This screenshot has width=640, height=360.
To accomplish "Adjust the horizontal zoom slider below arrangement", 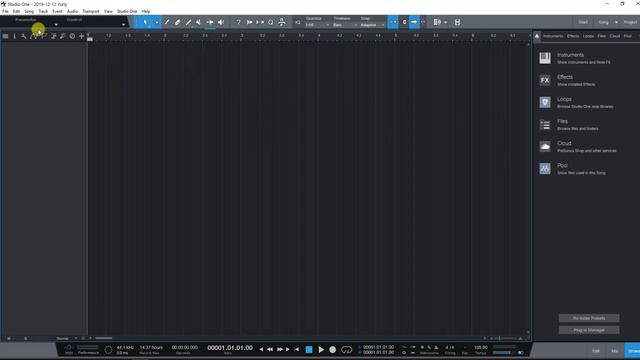I will [505, 338].
